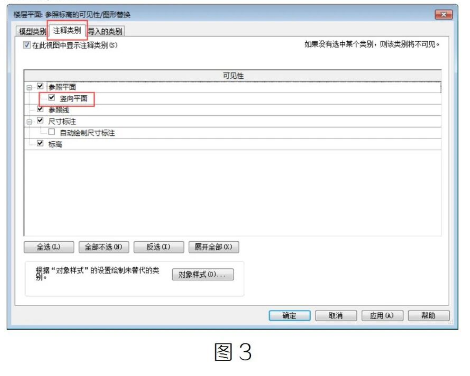
Task: Collapse the 尺寸标注 tree node
Action: 29,122
